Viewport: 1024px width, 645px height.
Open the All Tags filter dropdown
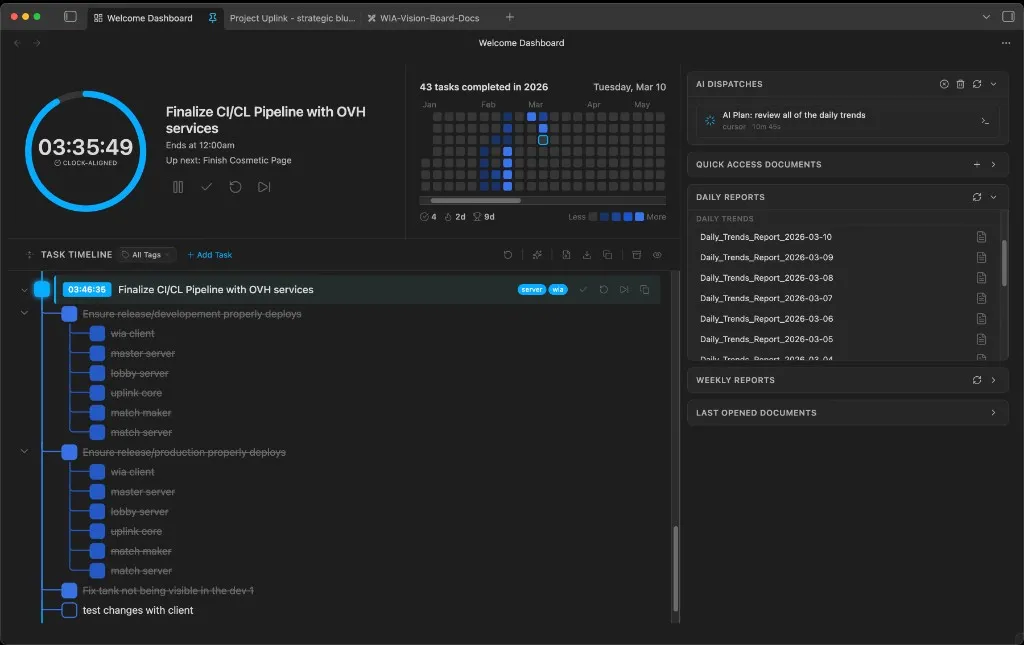[147, 255]
